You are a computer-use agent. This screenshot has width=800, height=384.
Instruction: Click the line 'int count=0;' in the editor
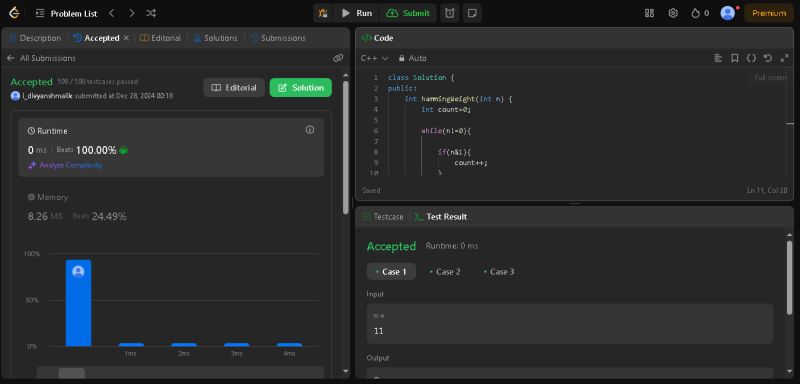coord(446,109)
